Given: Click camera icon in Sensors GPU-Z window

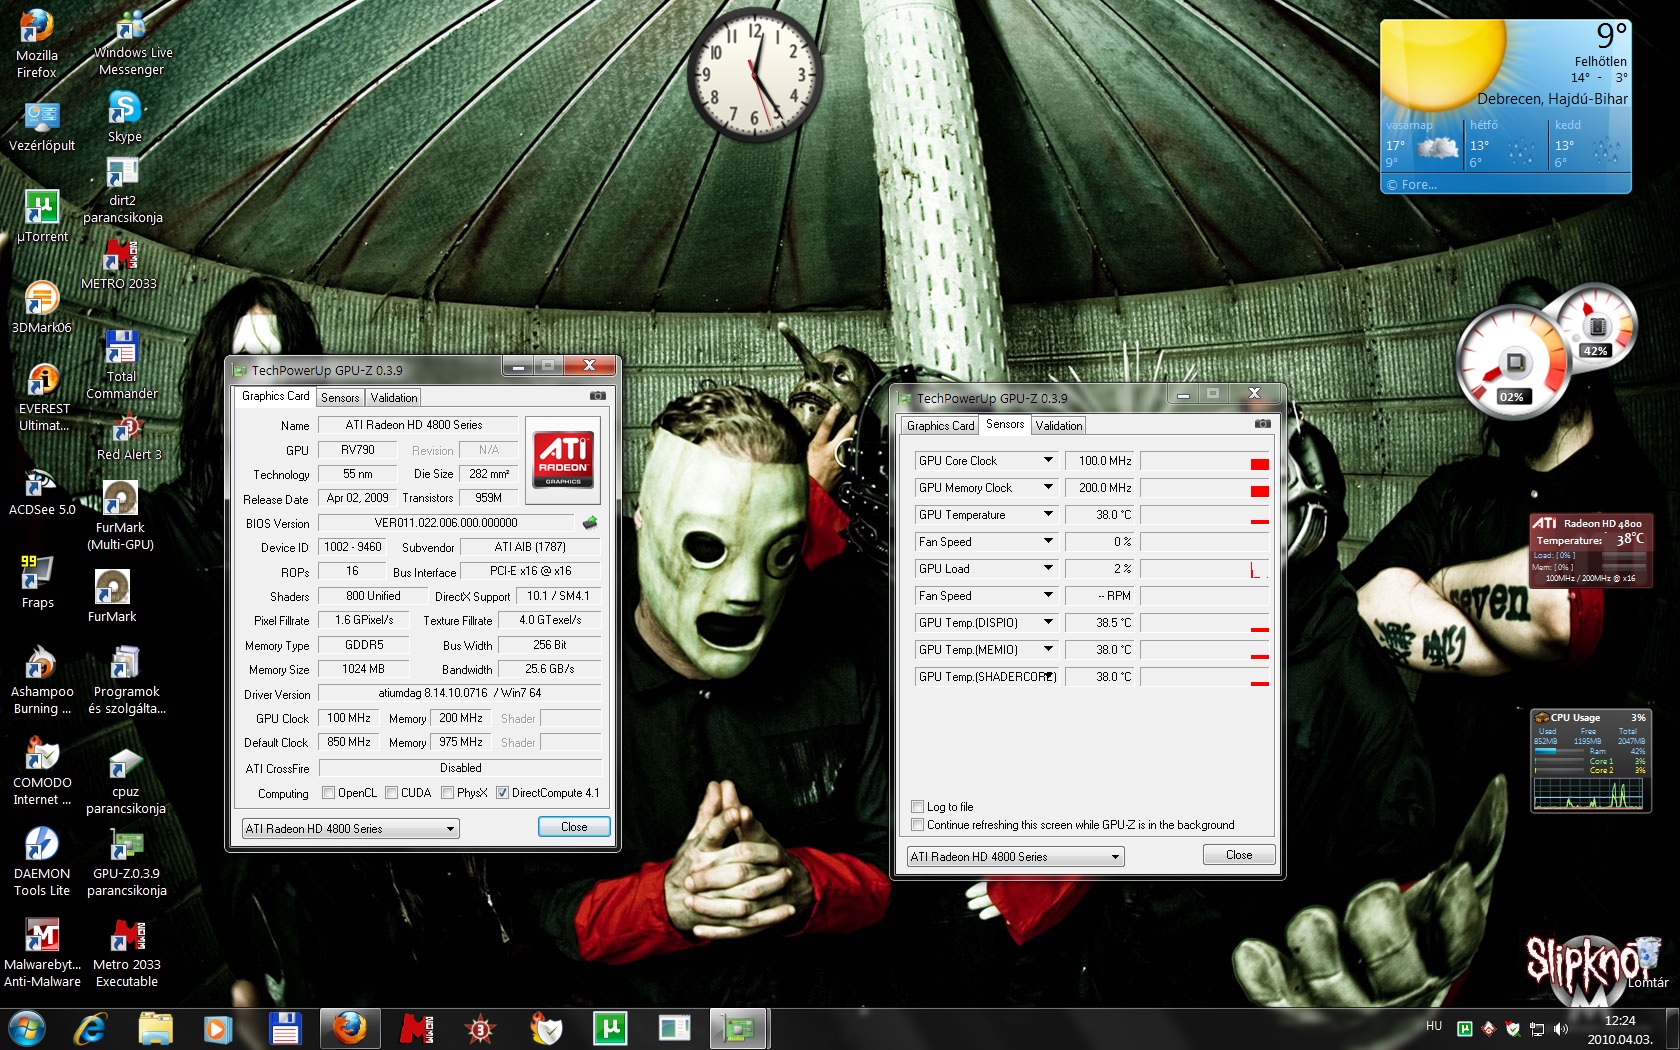Looking at the screenshot, I should (1263, 424).
